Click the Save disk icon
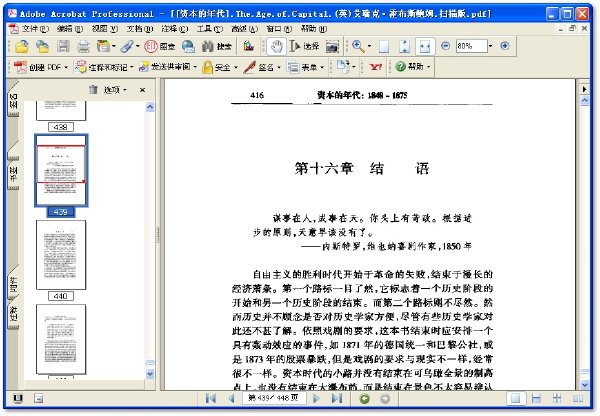 [63, 46]
